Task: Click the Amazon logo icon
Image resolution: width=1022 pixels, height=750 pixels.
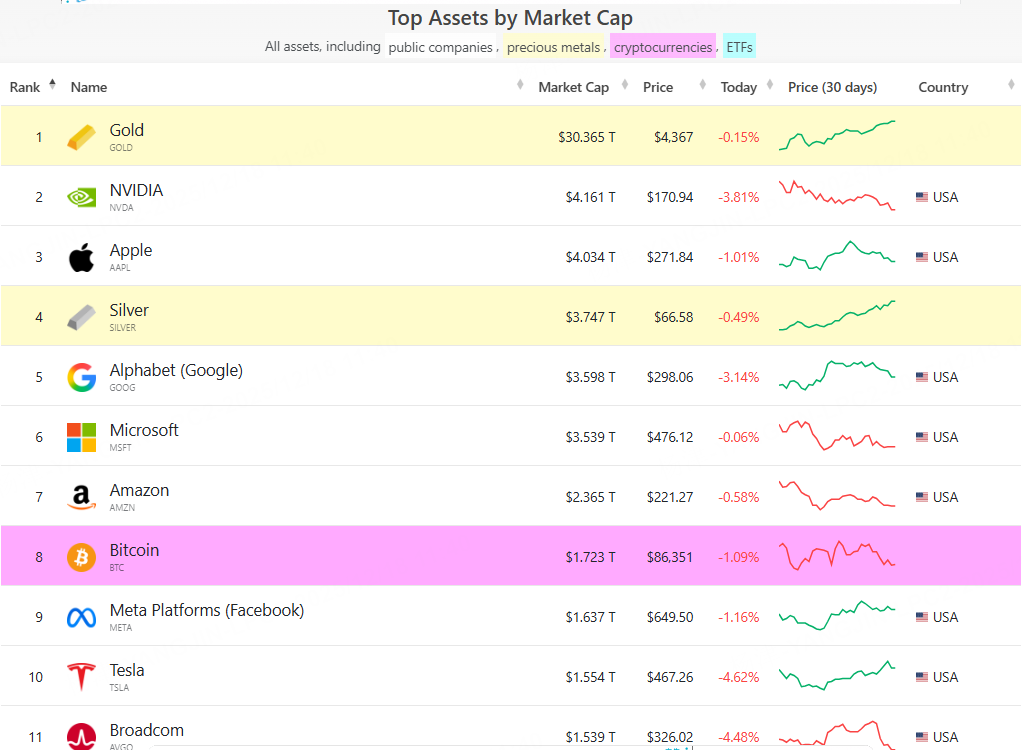Action: (x=82, y=497)
